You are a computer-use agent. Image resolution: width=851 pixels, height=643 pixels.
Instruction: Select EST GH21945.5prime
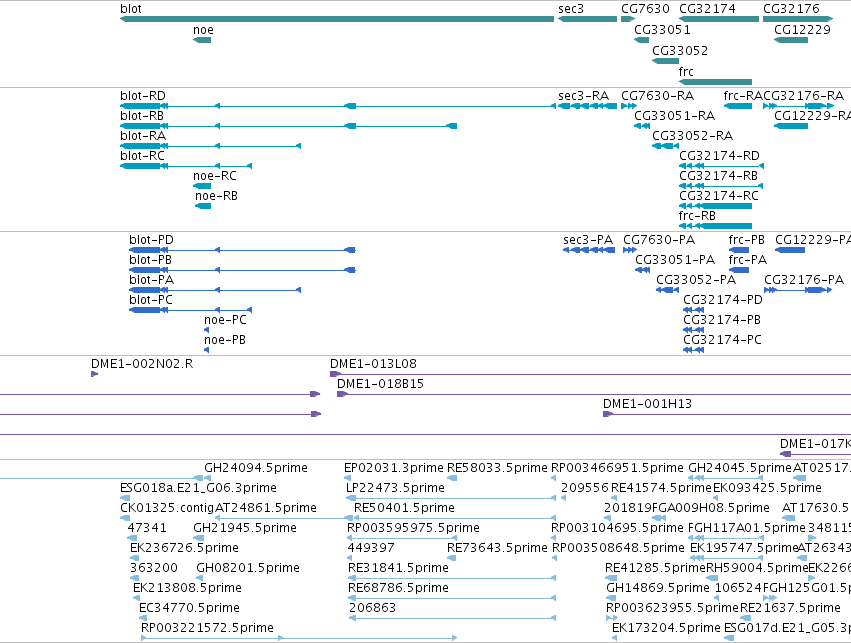tap(198, 538)
